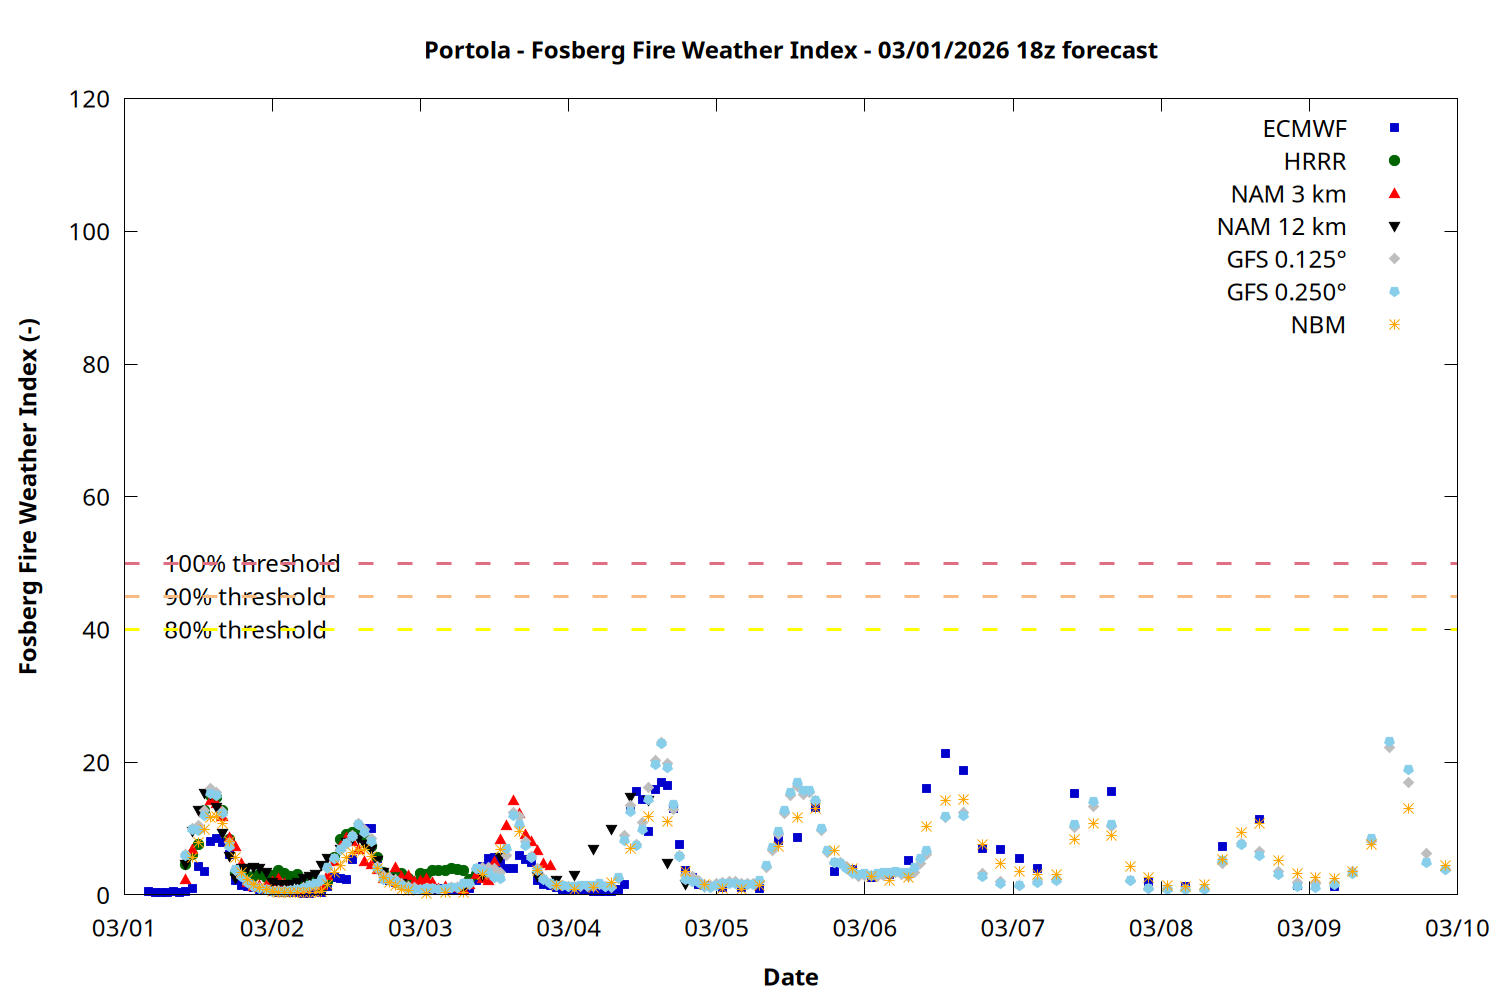Click the ECMWF blue square legend marker

click(x=1394, y=128)
